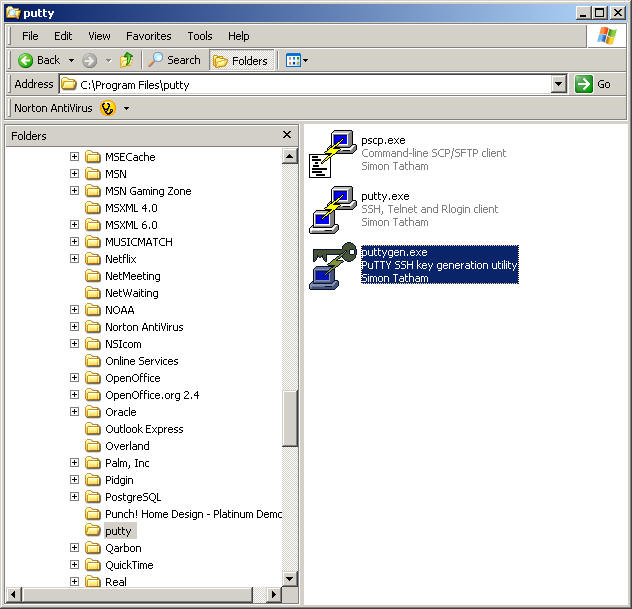
Task: Select the open putty folder icon
Action: 93,530
